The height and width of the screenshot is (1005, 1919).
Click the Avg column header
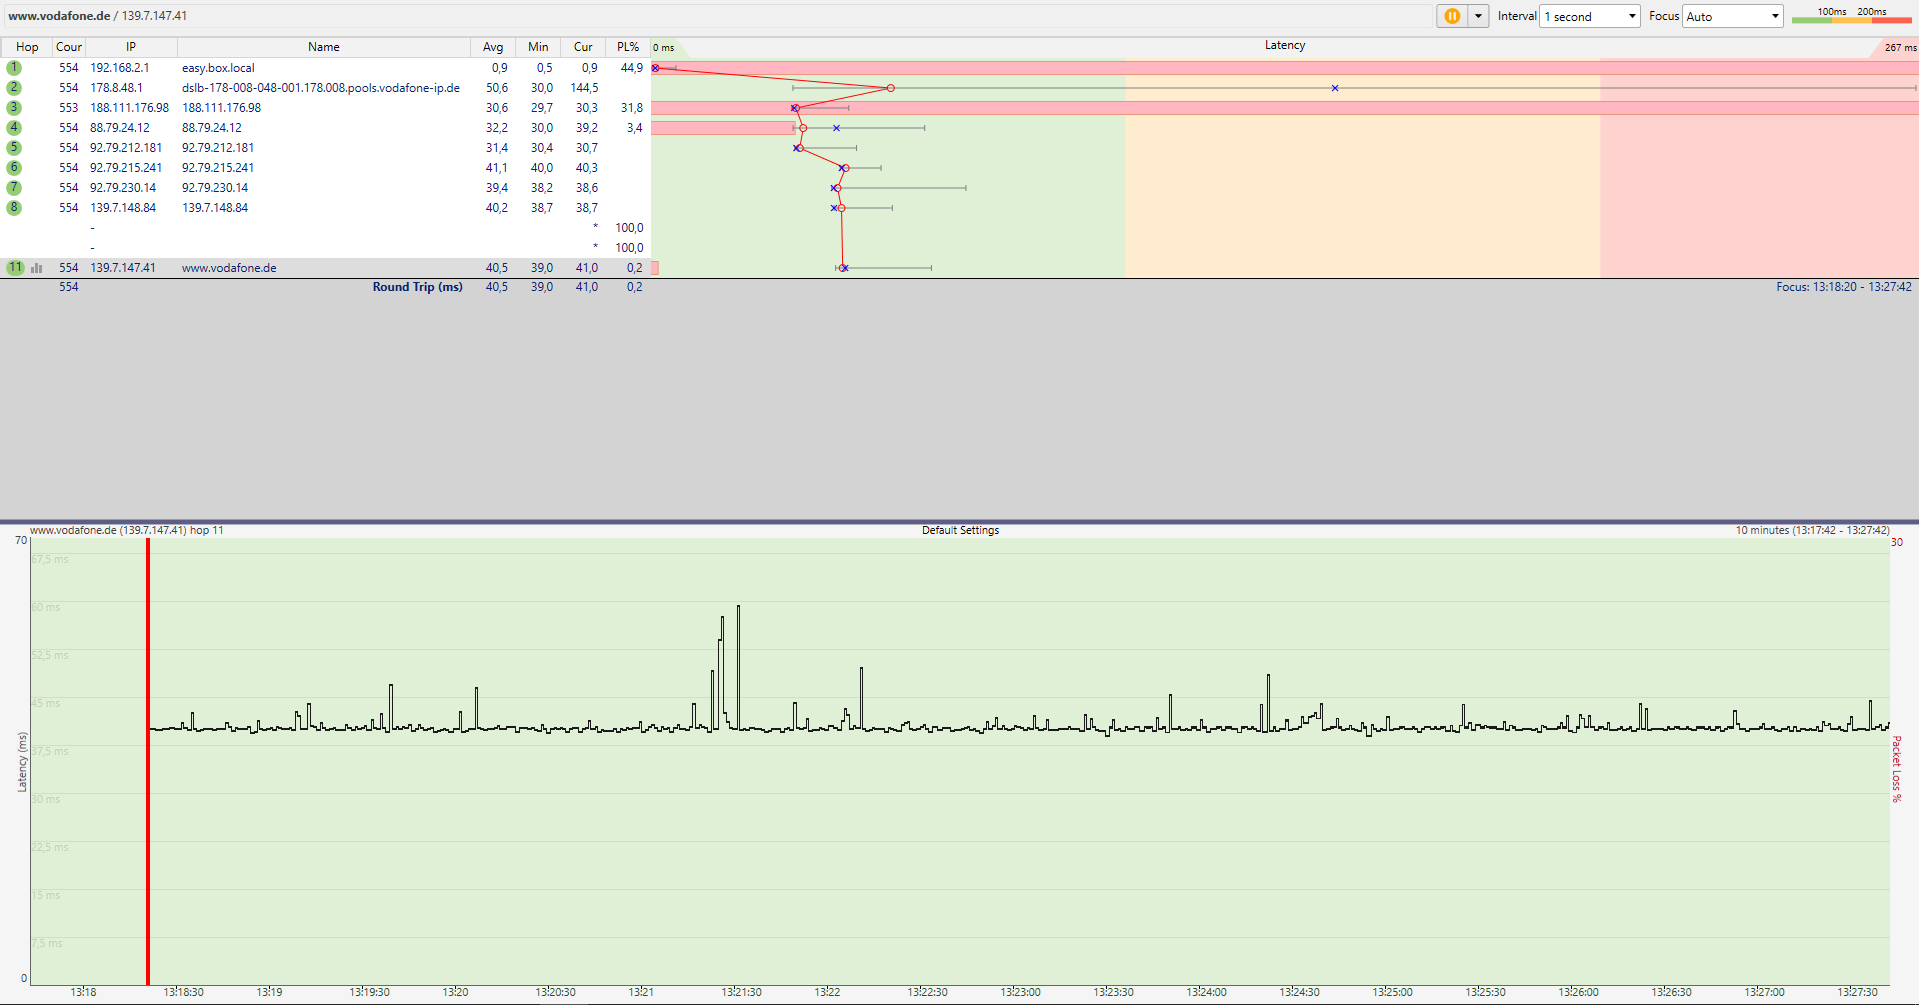[x=493, y=47]
